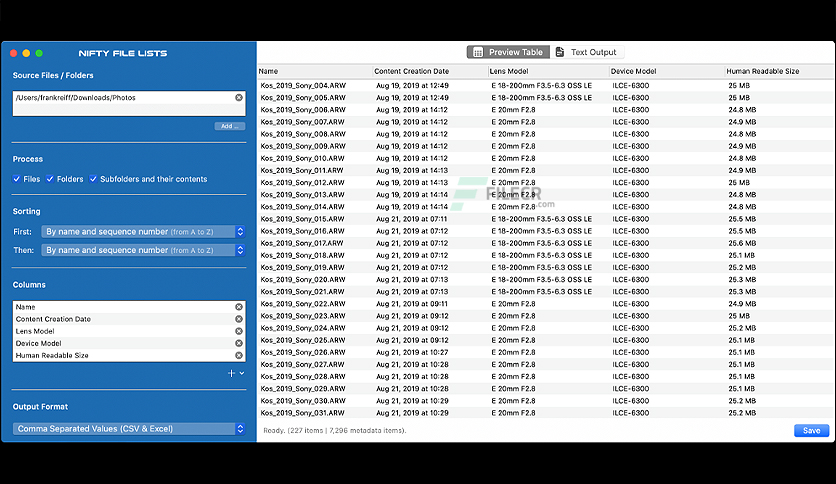Viewport: 836px width, 484px height.
Task: Open the First sorting dropdown
Action: [143, 232]
